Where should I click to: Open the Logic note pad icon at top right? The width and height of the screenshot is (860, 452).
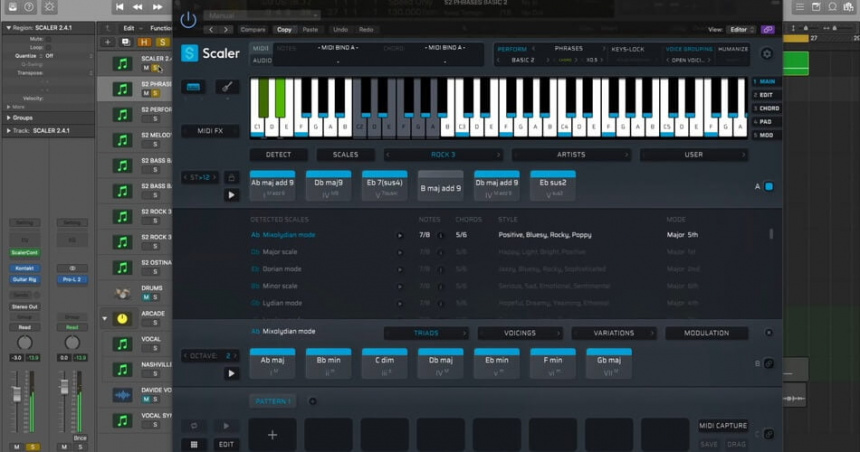click(x=816, y=7)
